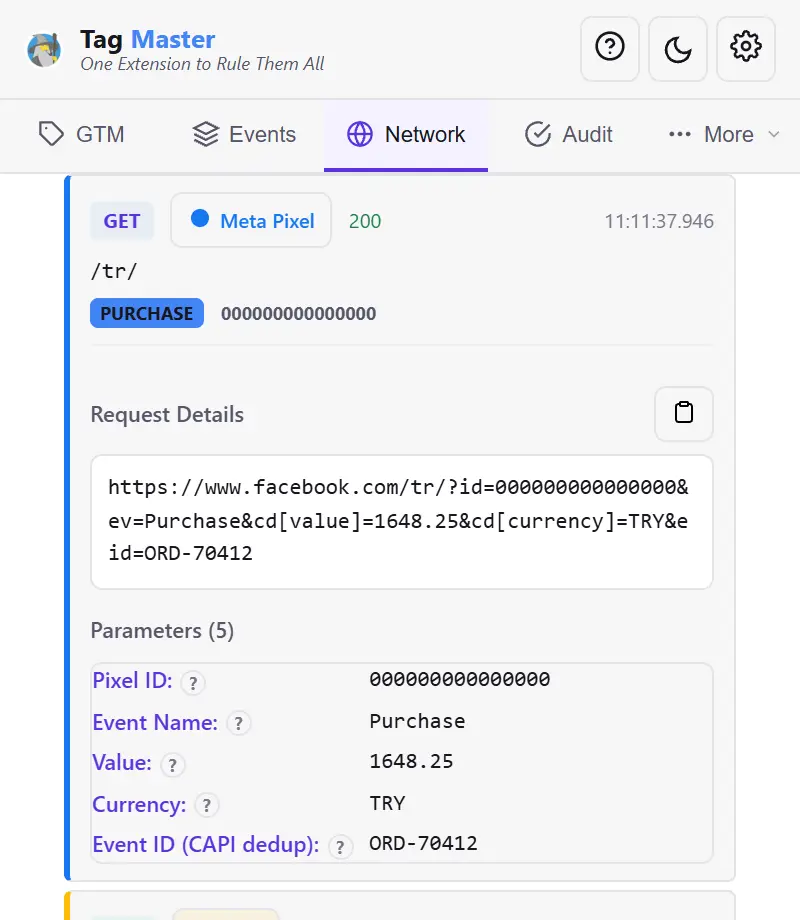Click the TRY currency value

pos(387,803)
